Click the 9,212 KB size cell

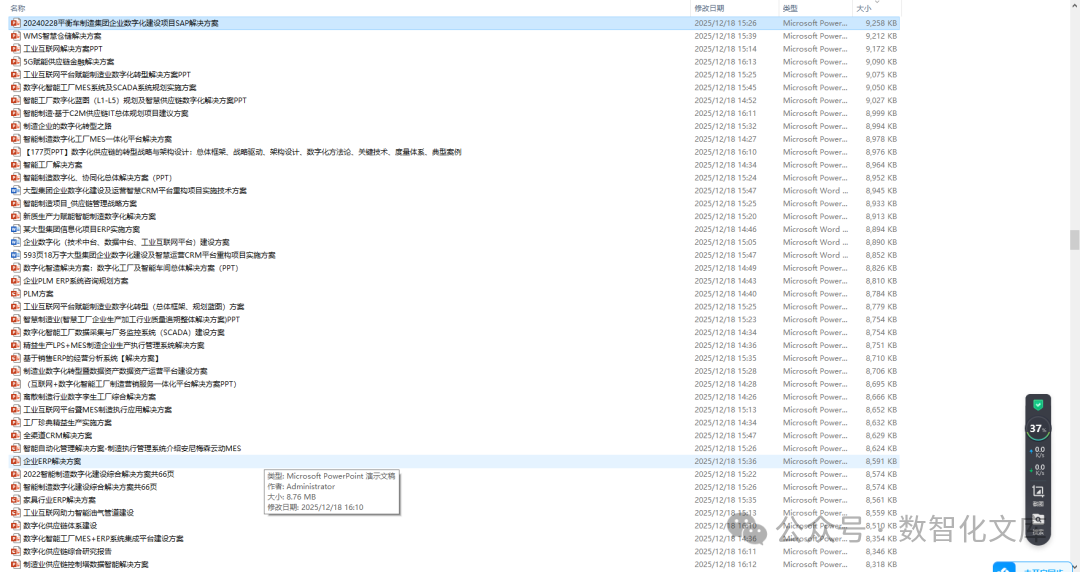(x=881, y=36)
